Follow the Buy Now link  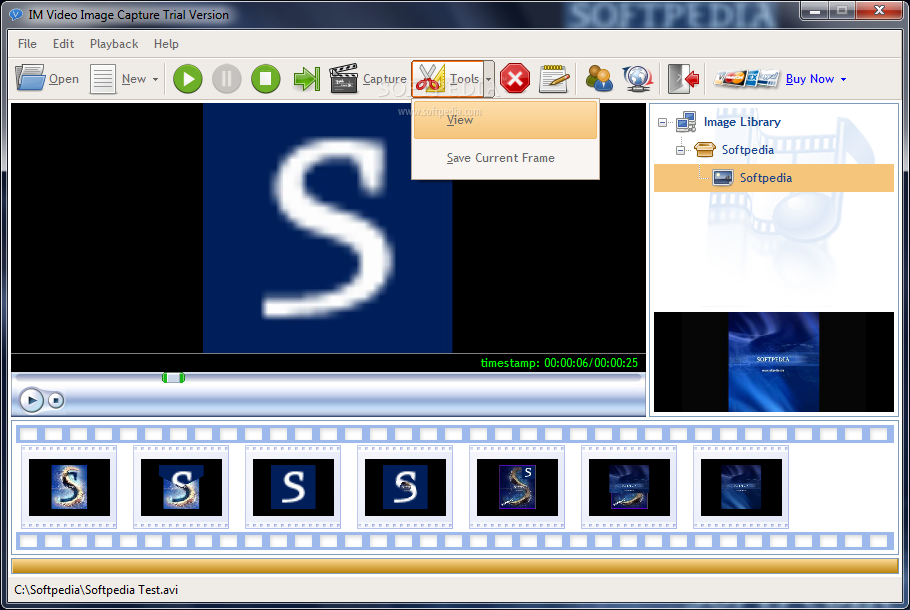(x=810, y=79)
